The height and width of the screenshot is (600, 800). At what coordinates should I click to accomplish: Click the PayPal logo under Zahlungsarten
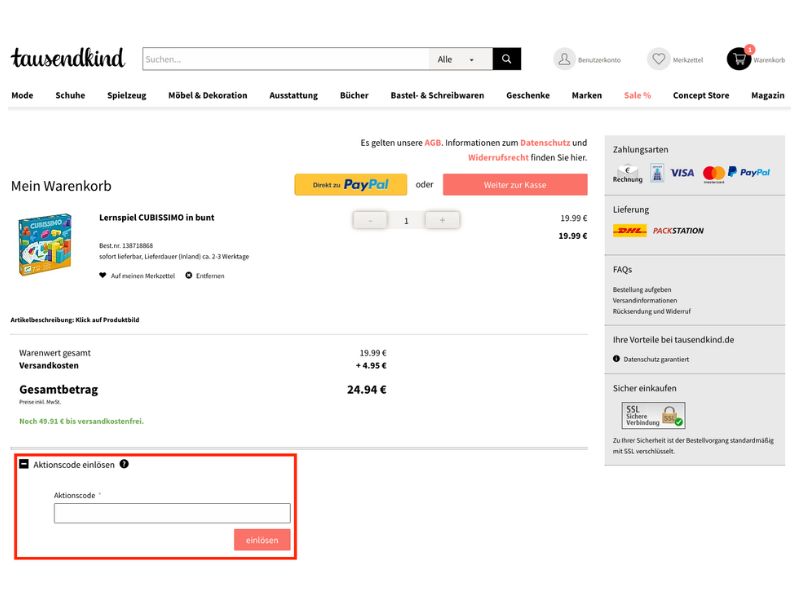pos(748,172)
